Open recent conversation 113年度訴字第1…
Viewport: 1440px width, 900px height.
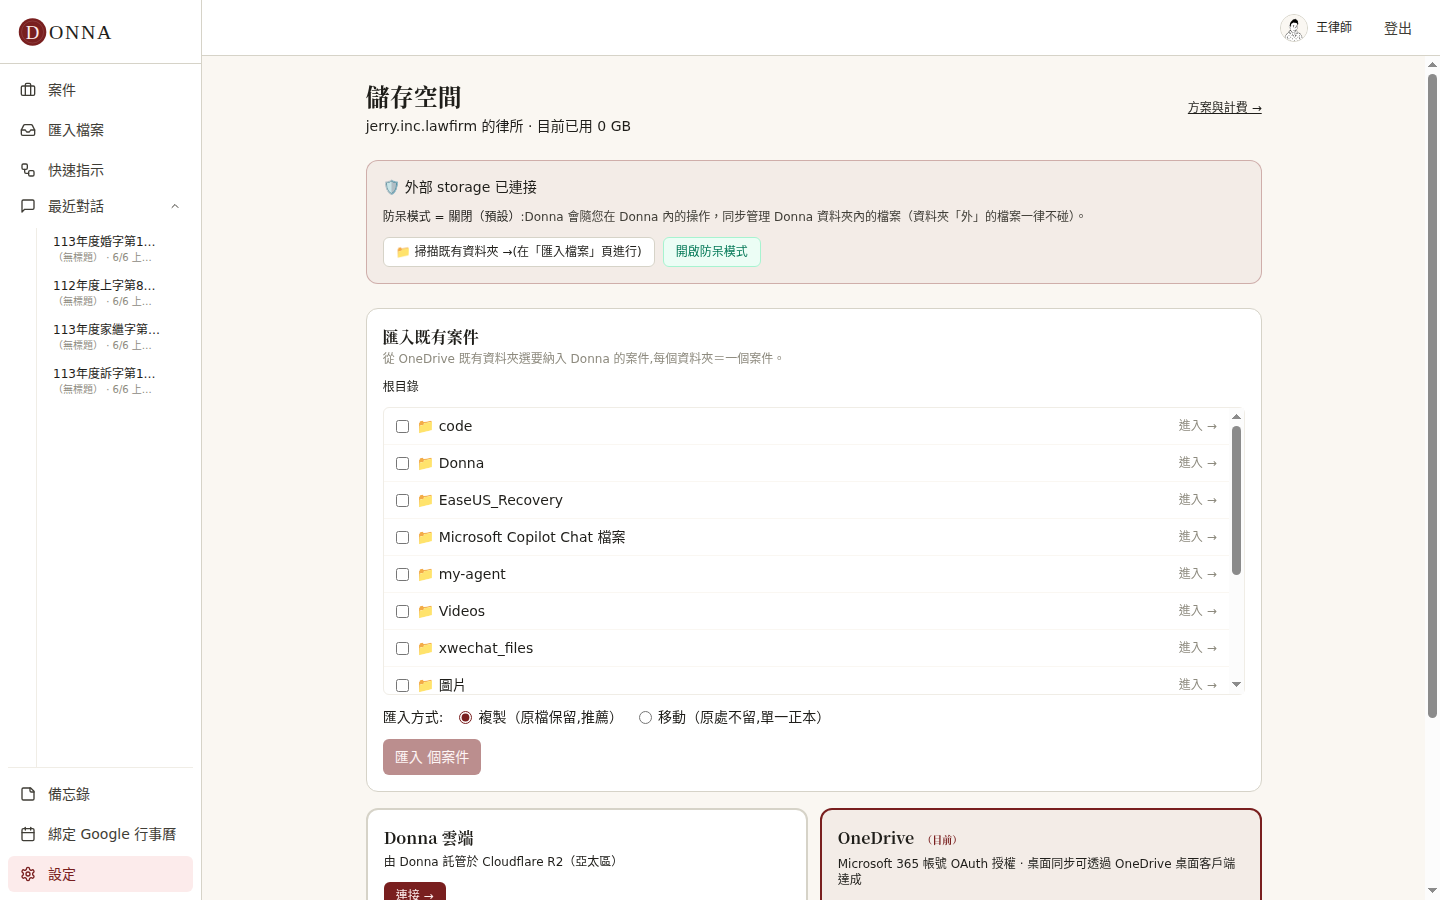pos(105,380)
